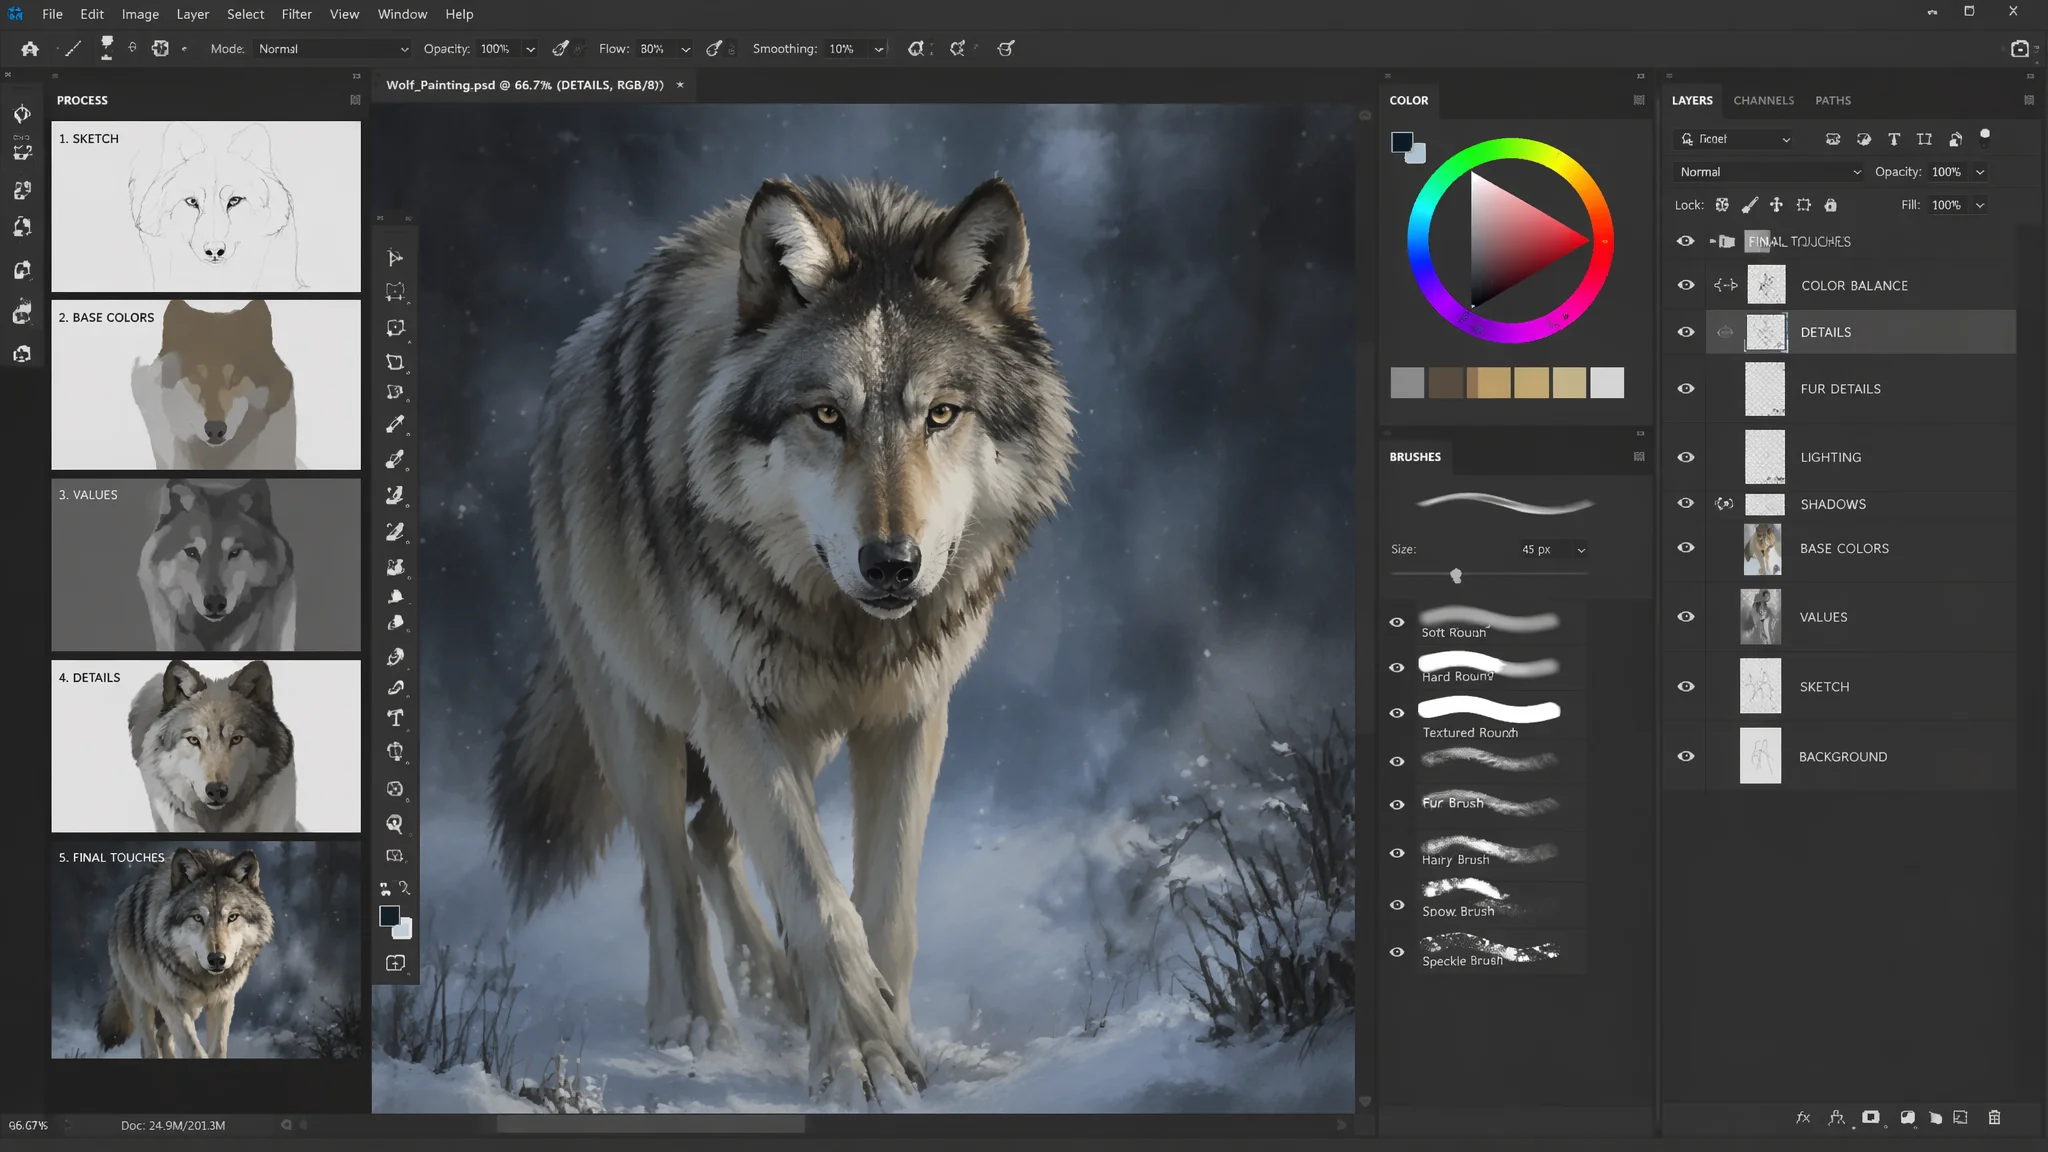The width and height of the screenshot is (2048, 1152).
Task: Click the trash icon to delete layer
Action: (x=1994, y=1118)
